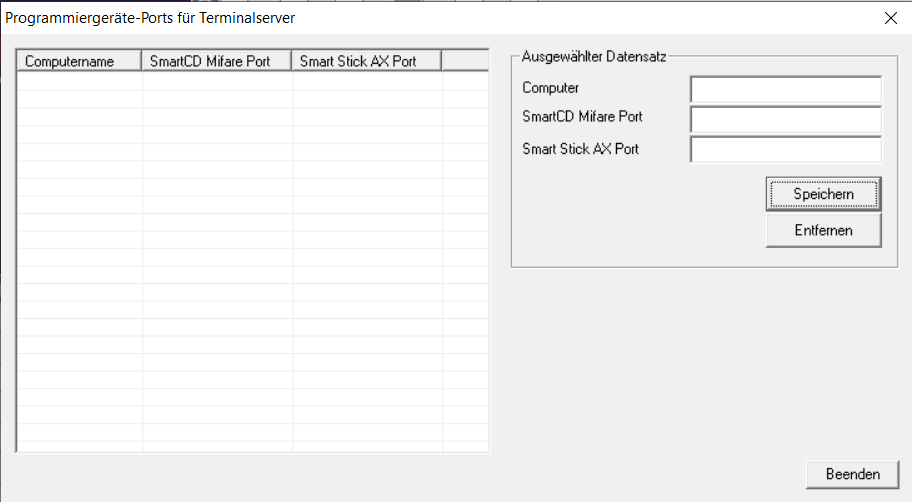Click the window title bar text
912x502 pixels.
[150, 17]
